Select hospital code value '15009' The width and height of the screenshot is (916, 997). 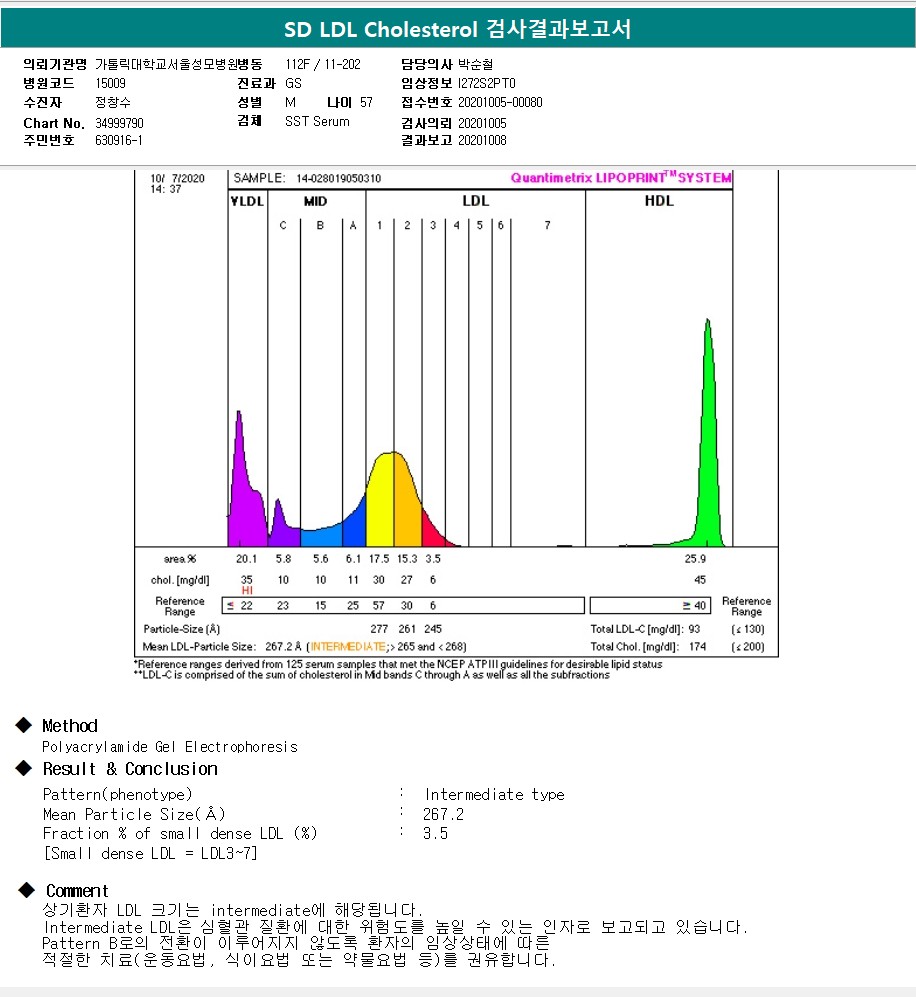(111, 83)
